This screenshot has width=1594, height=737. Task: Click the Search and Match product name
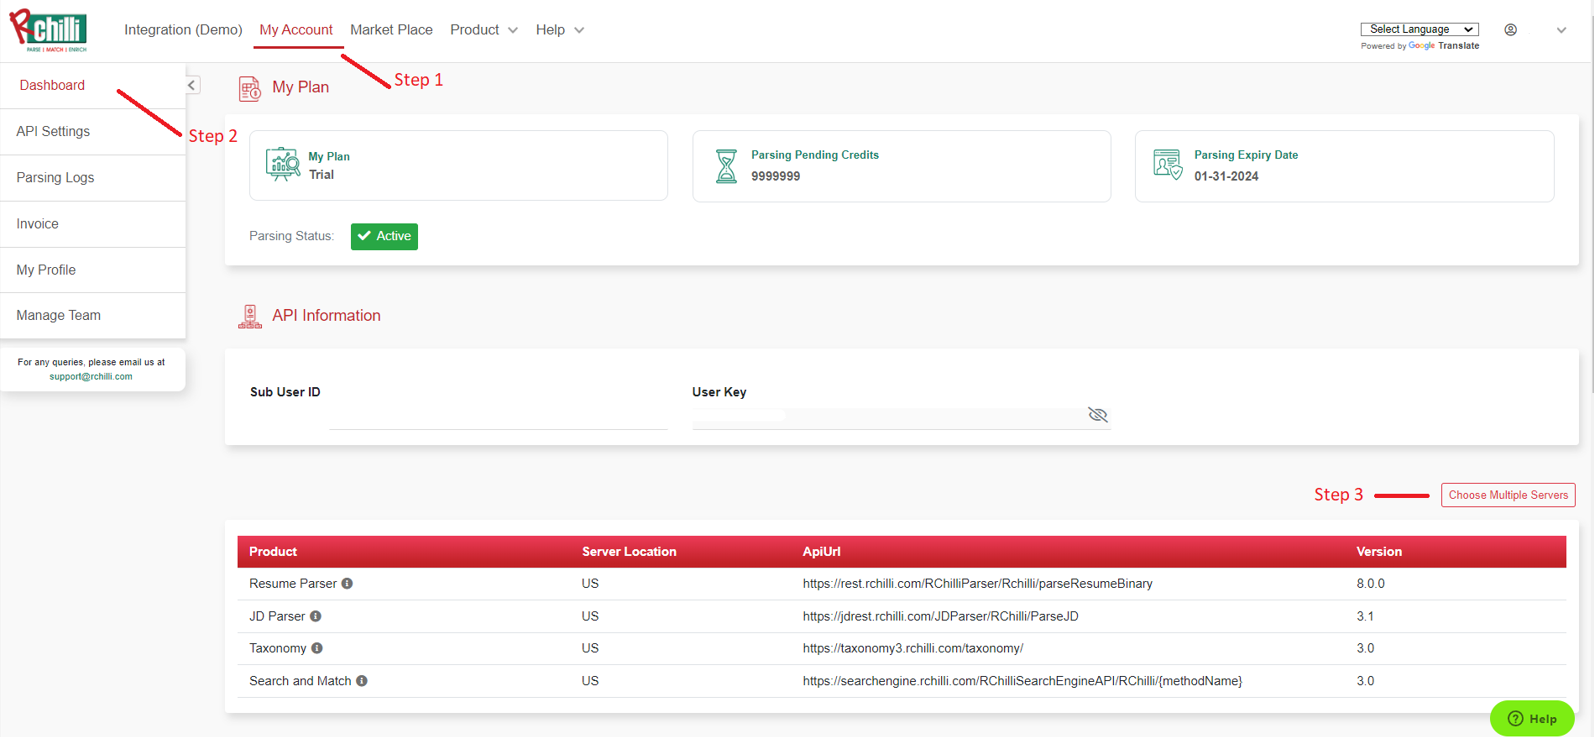click(x=300, y=681)
